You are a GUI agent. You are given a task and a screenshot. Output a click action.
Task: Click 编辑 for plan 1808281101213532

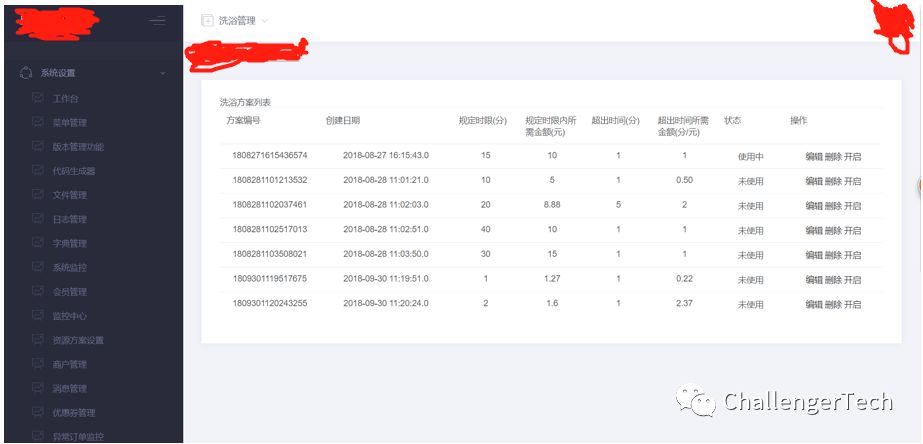(814, 181)
